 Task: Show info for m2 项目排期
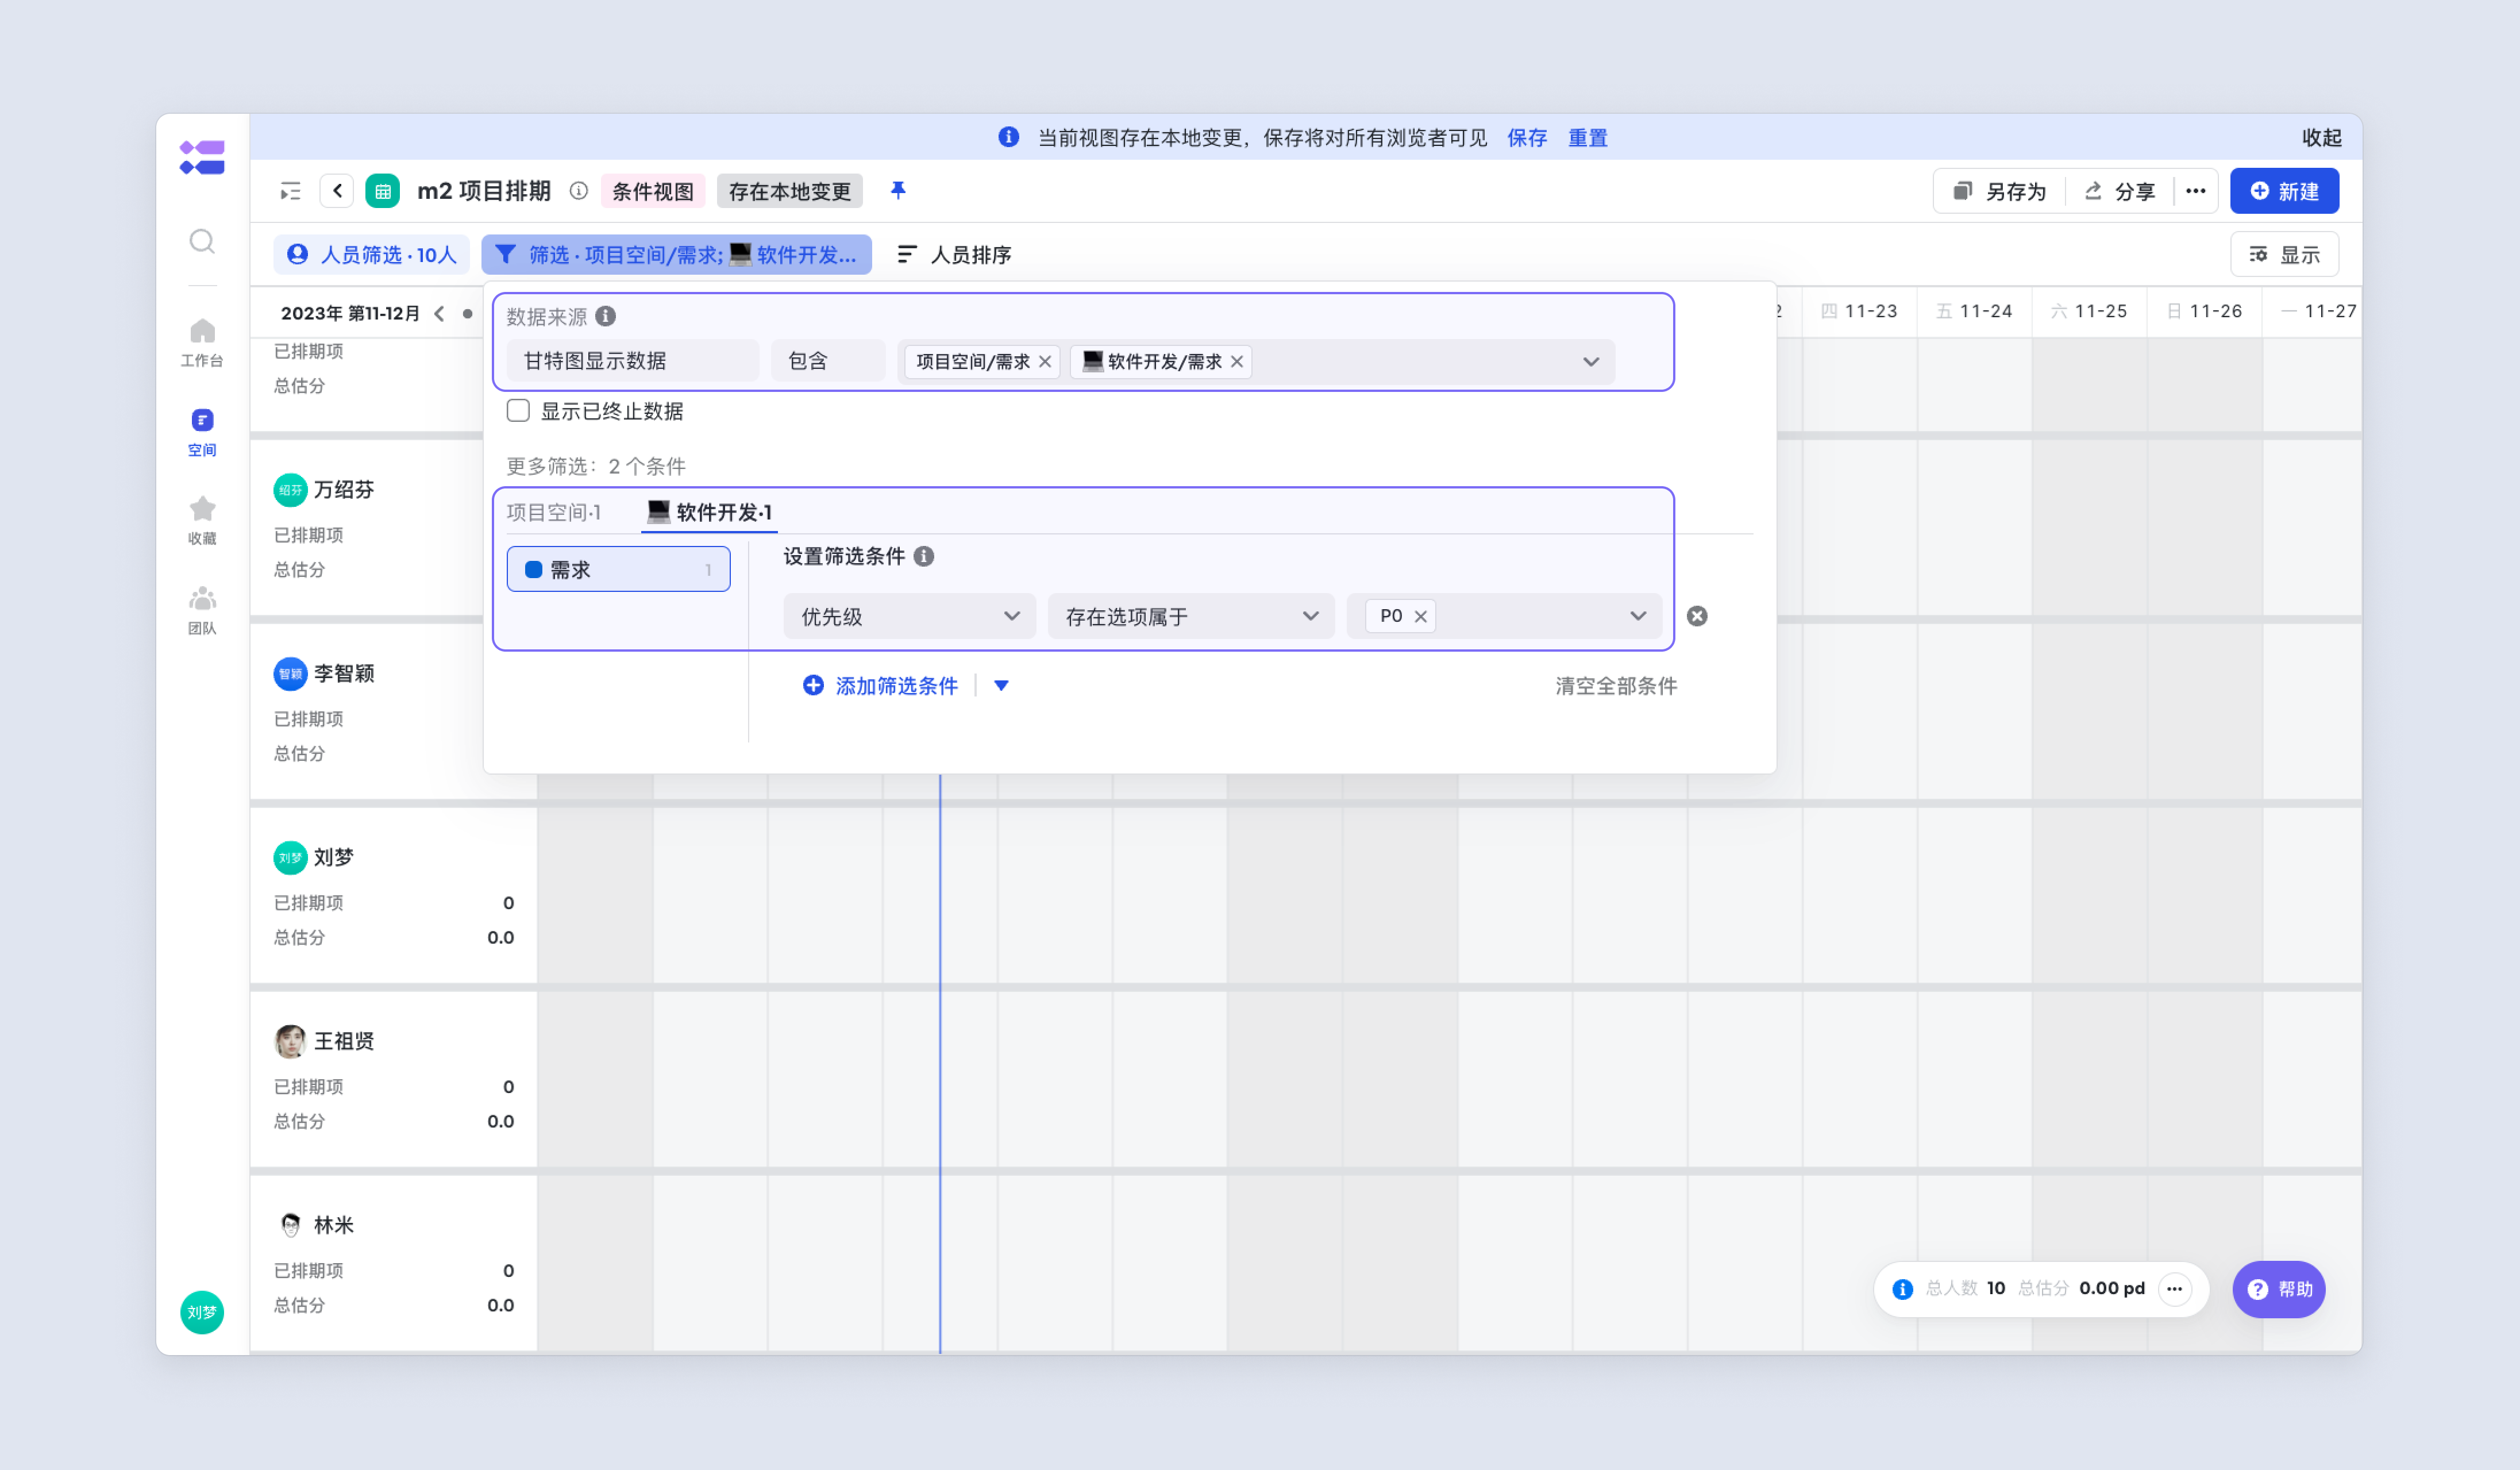tap(578, 191)
